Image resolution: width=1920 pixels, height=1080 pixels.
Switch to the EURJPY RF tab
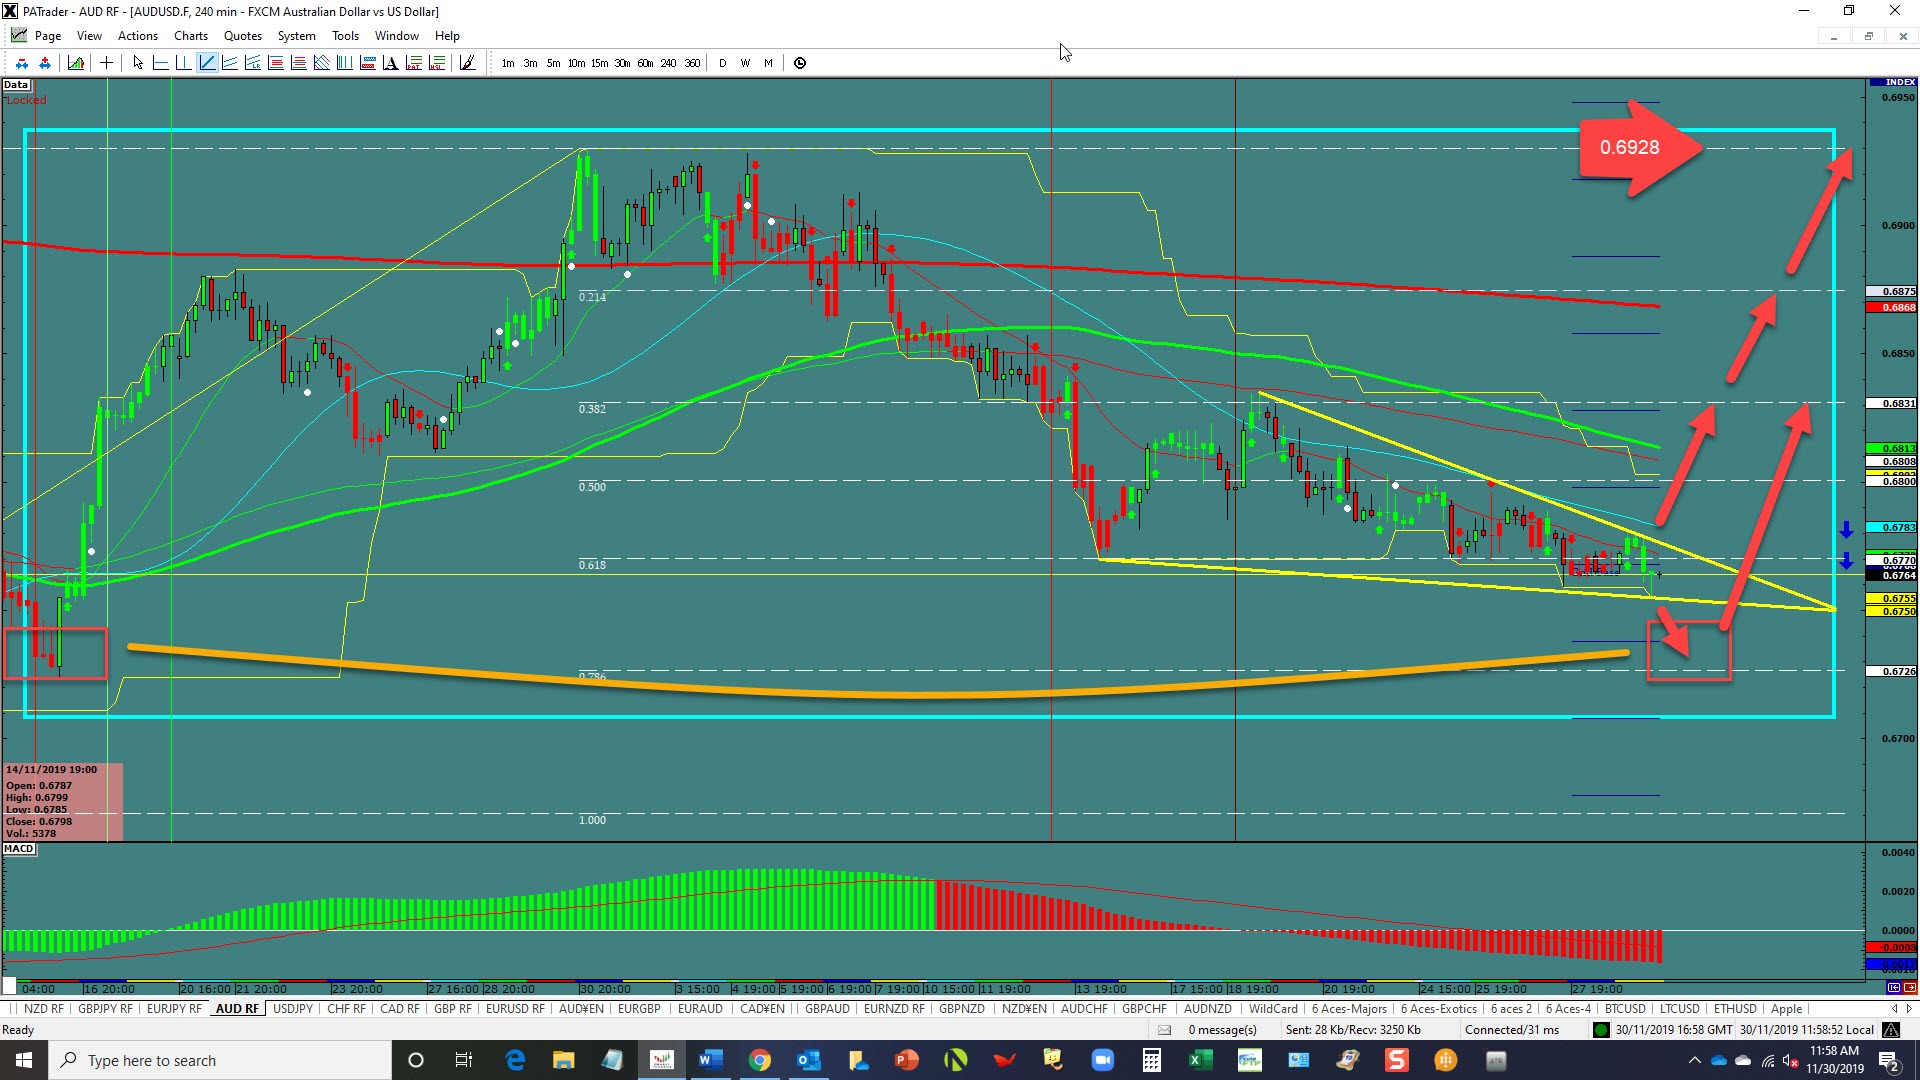(x=174, y=1009)
